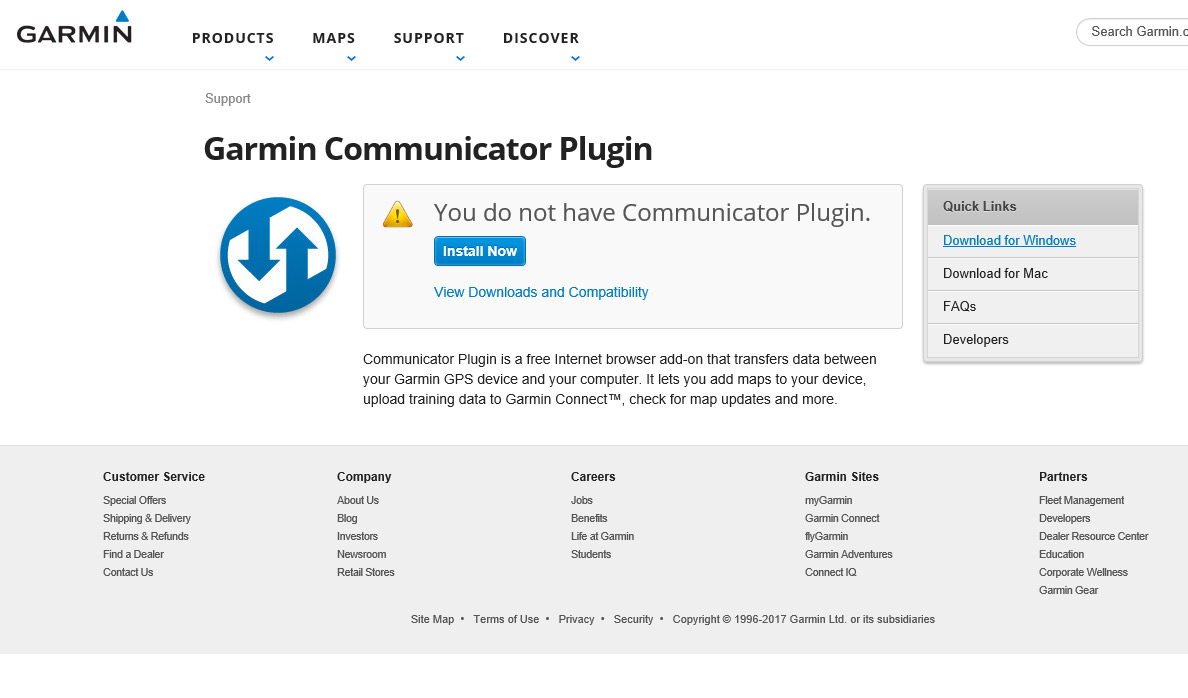
Task: Open Dealer Resource Center link
Action: click(1093, 537)
